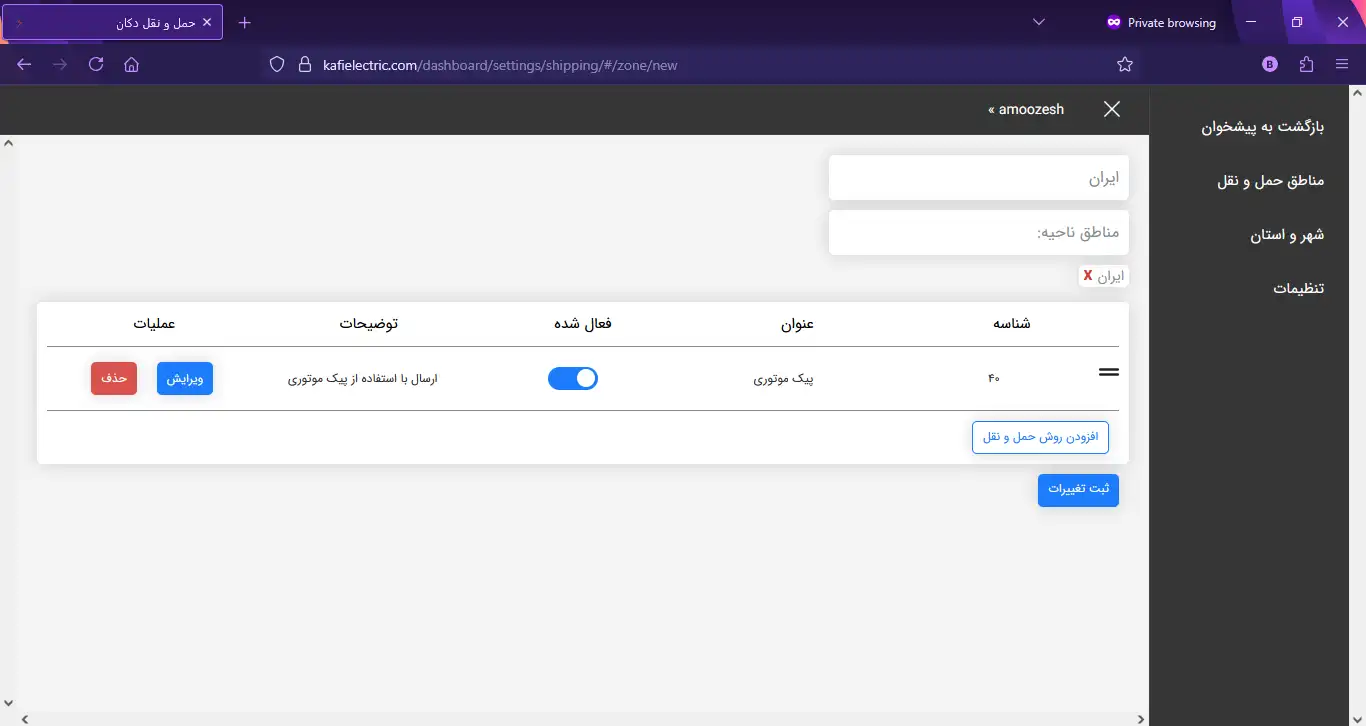Bookmark the page via the star icon
1366x726 pixels.
(x=1125, y=64)
